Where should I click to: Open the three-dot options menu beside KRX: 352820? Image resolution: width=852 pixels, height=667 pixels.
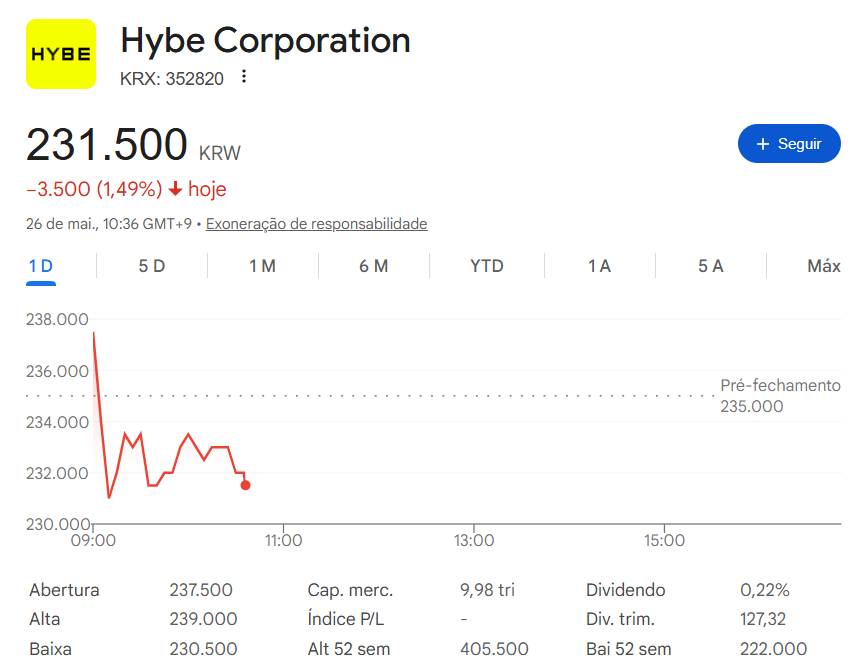(x=244, y=77)
